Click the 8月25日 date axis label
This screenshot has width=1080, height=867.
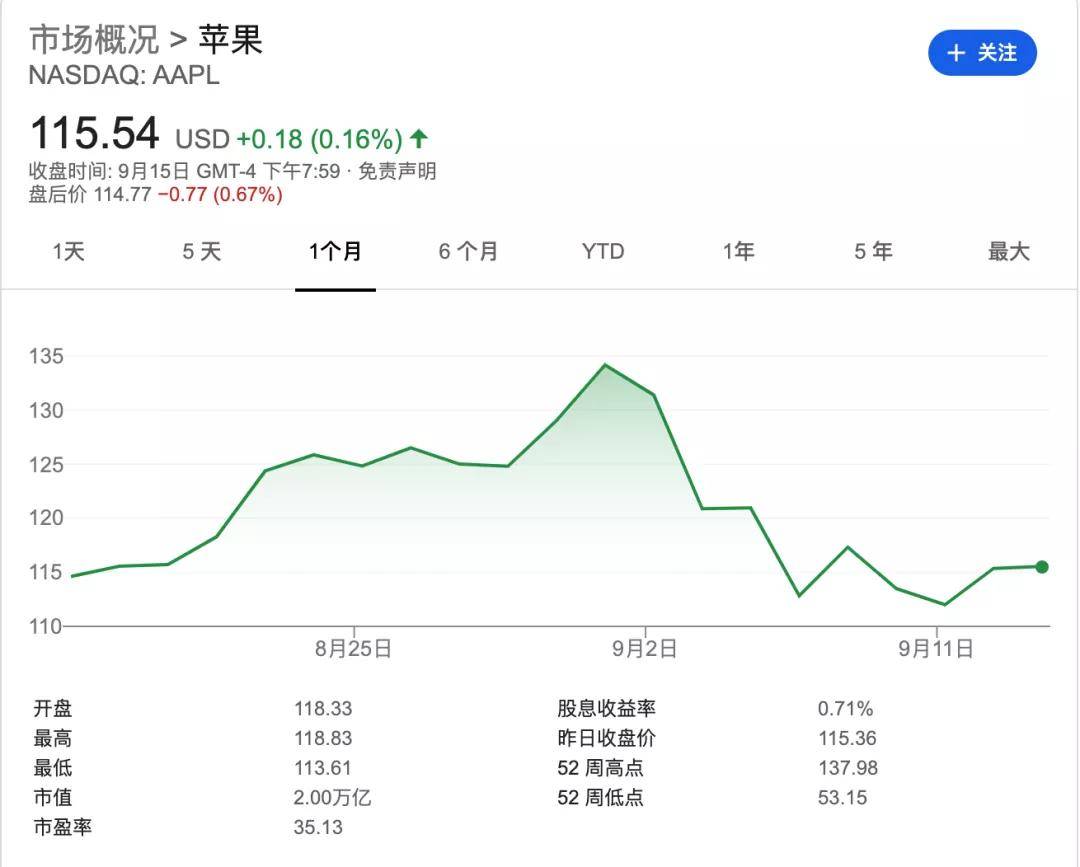pos(353,649)
